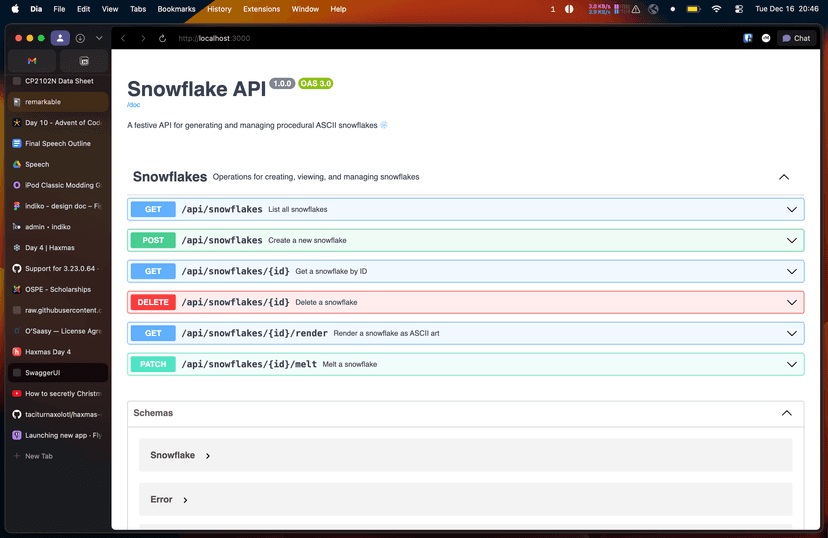828x538 pixels.
Task: Go back using the back arrow
Action: pyautogui.click(x=123, y=38)
